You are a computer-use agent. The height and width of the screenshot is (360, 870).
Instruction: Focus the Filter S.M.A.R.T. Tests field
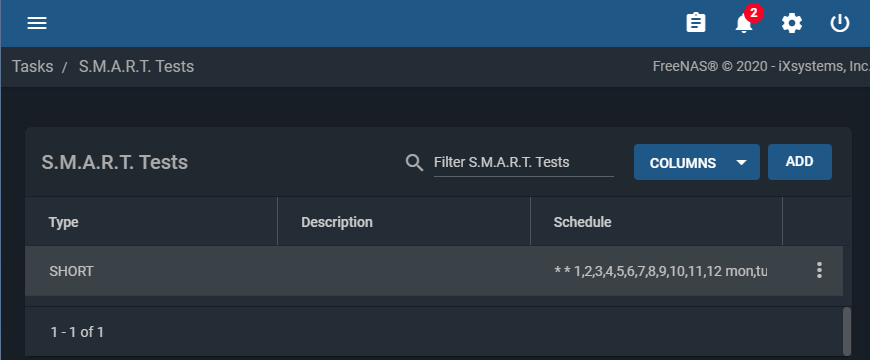click(x=523, y=163)
